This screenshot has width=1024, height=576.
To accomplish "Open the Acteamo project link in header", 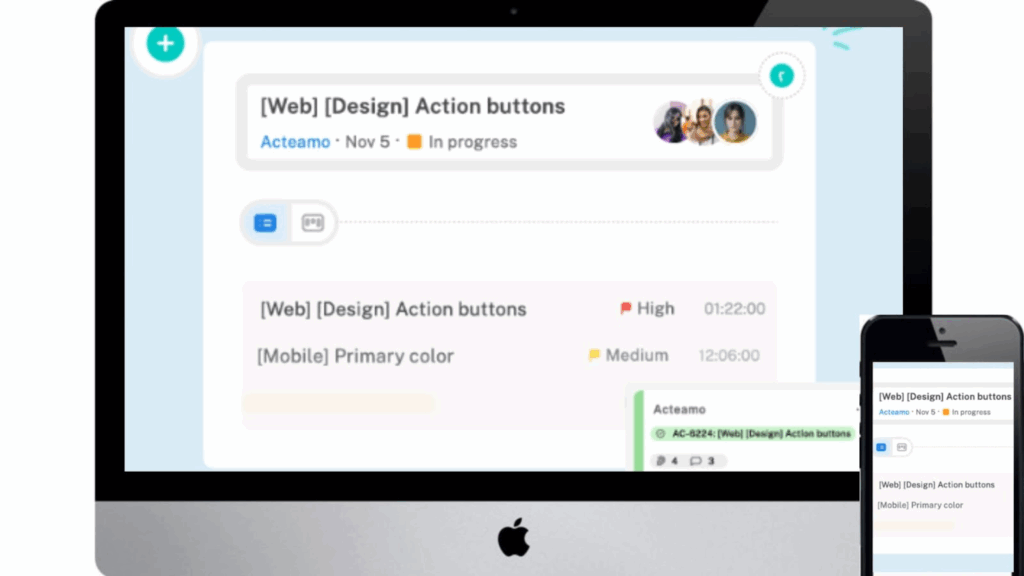I will 295,142.
